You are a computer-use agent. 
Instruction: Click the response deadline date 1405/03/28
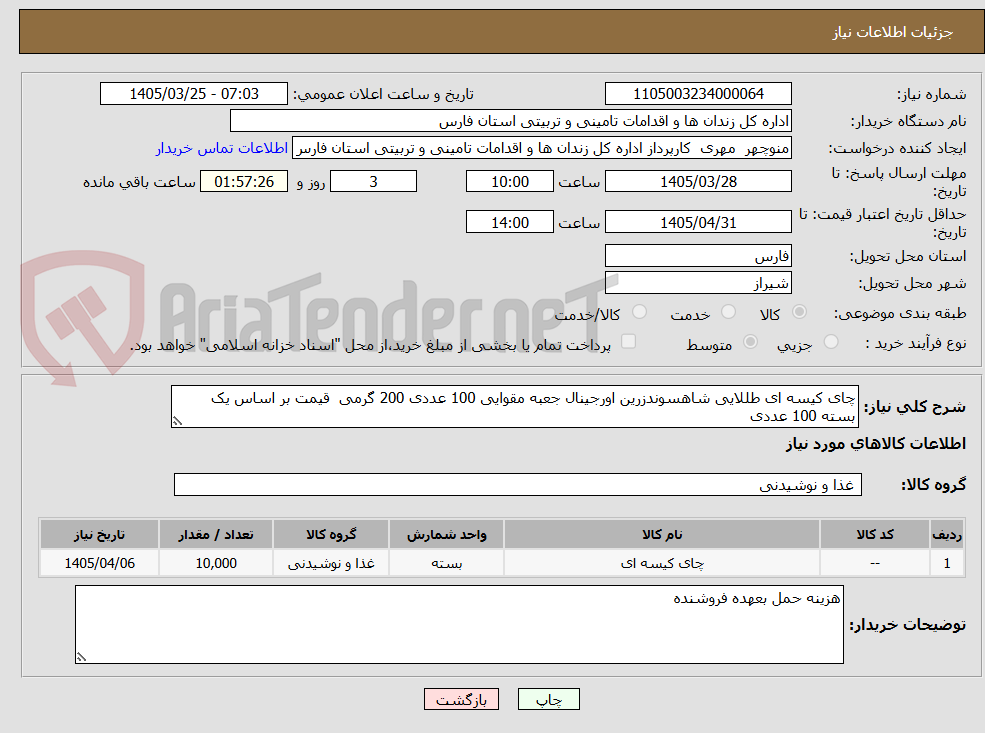pos(698,182)
